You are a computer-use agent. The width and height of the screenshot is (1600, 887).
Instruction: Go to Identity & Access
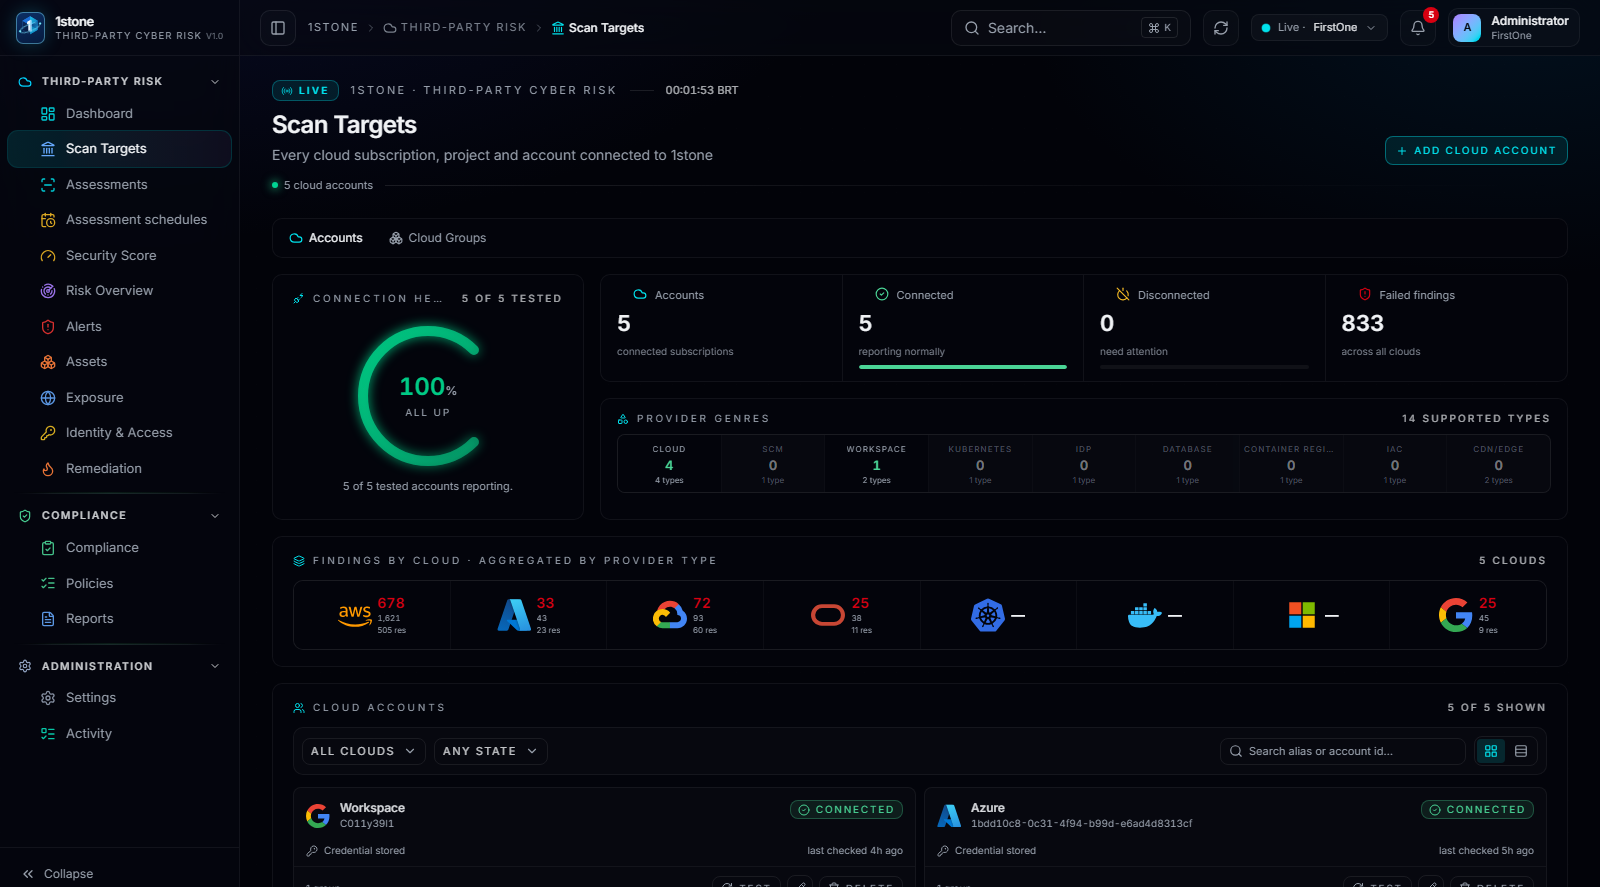[x=119, y=433]
